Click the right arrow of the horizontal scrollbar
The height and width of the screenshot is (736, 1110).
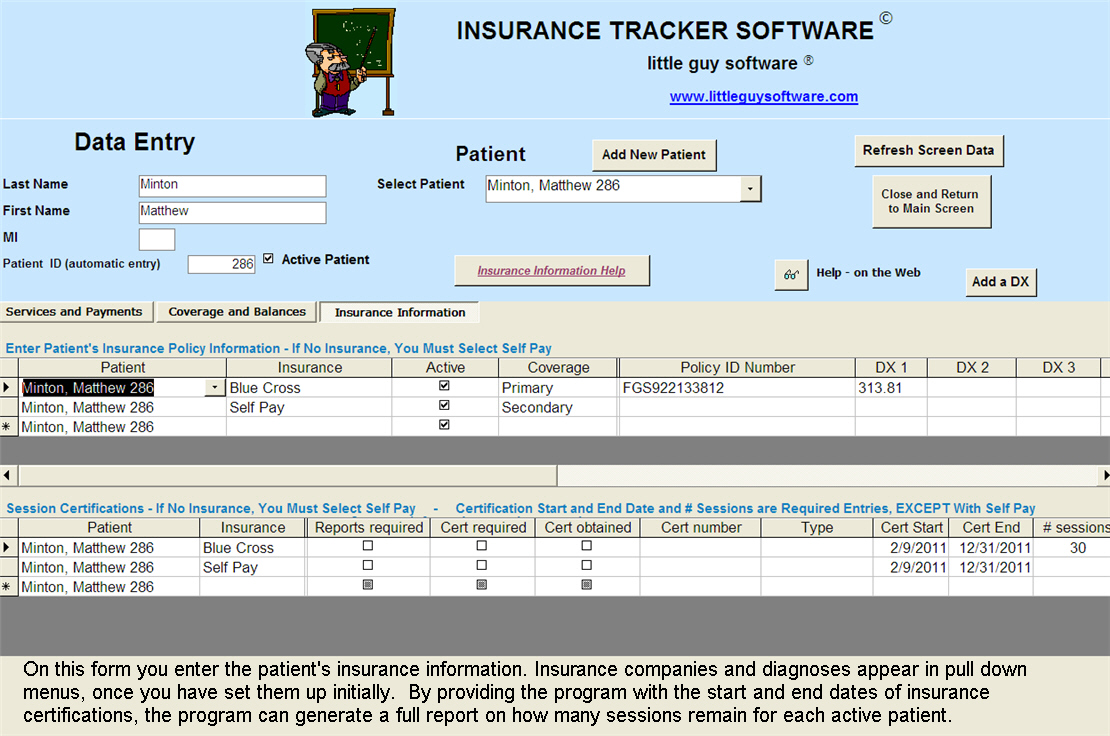pos(1103,475)
